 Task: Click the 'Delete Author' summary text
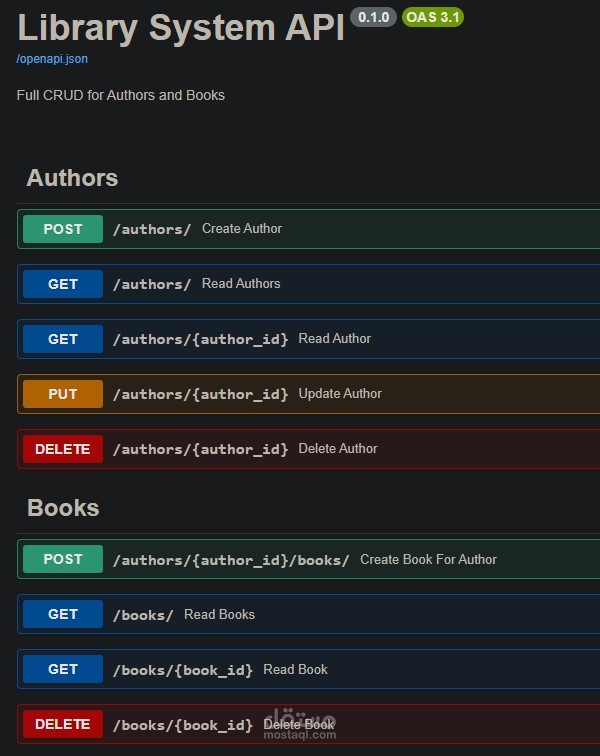(x=338, y=448)
